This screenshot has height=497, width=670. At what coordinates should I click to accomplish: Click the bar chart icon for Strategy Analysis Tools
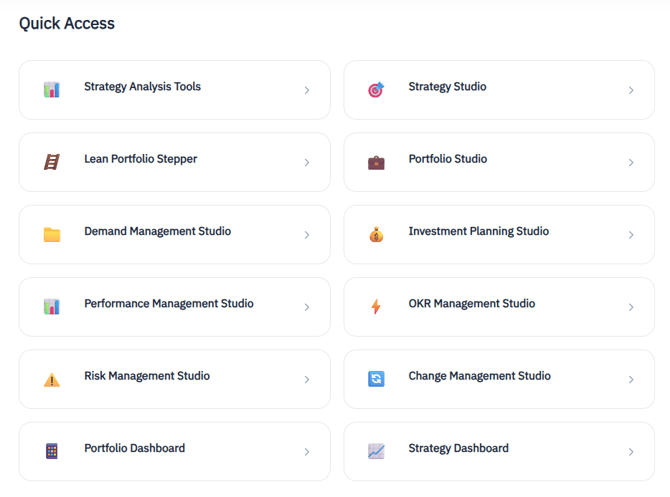52,90
